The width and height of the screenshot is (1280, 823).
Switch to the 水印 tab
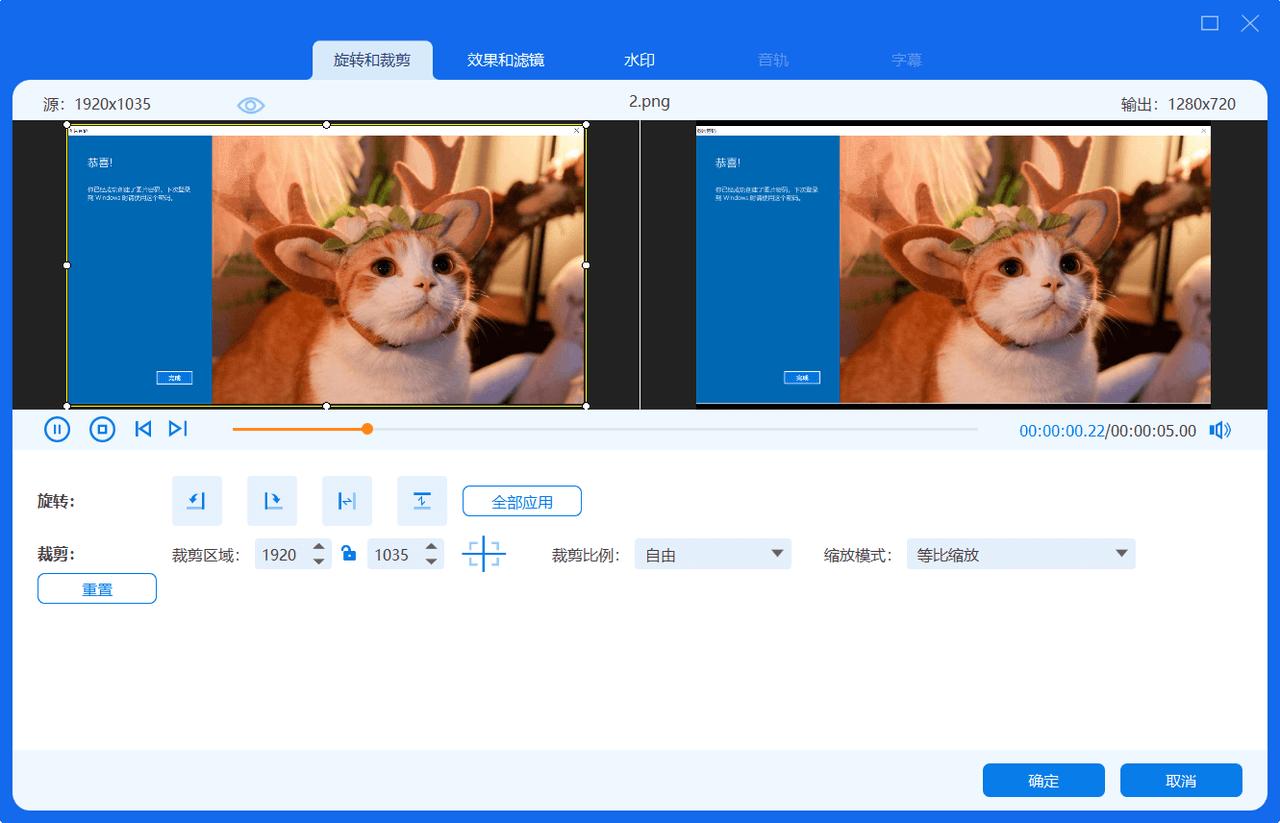tap(638, 60)
